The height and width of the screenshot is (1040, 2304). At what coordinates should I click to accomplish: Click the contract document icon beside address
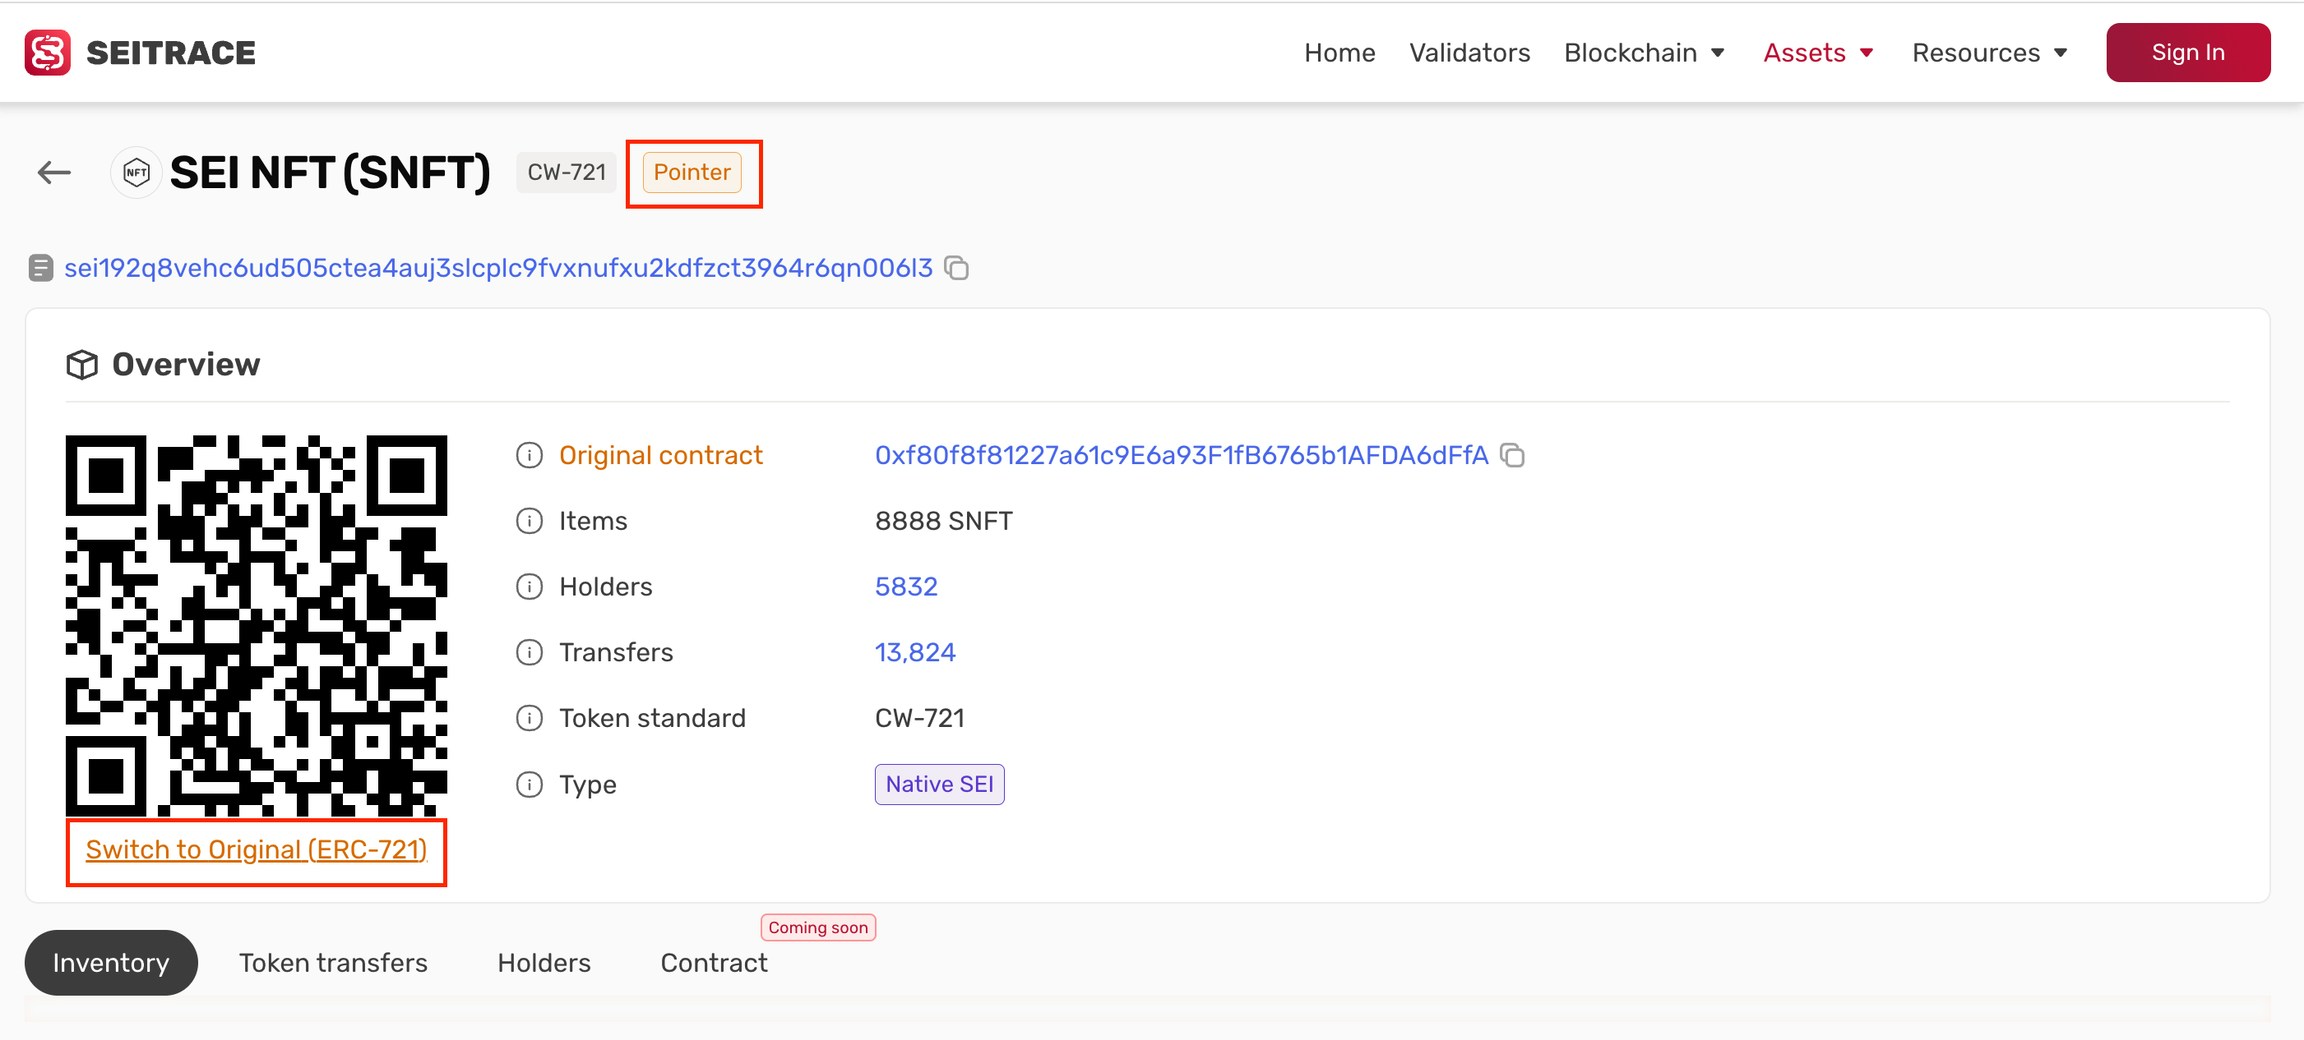pyautogui.click(x=40, y=268)
